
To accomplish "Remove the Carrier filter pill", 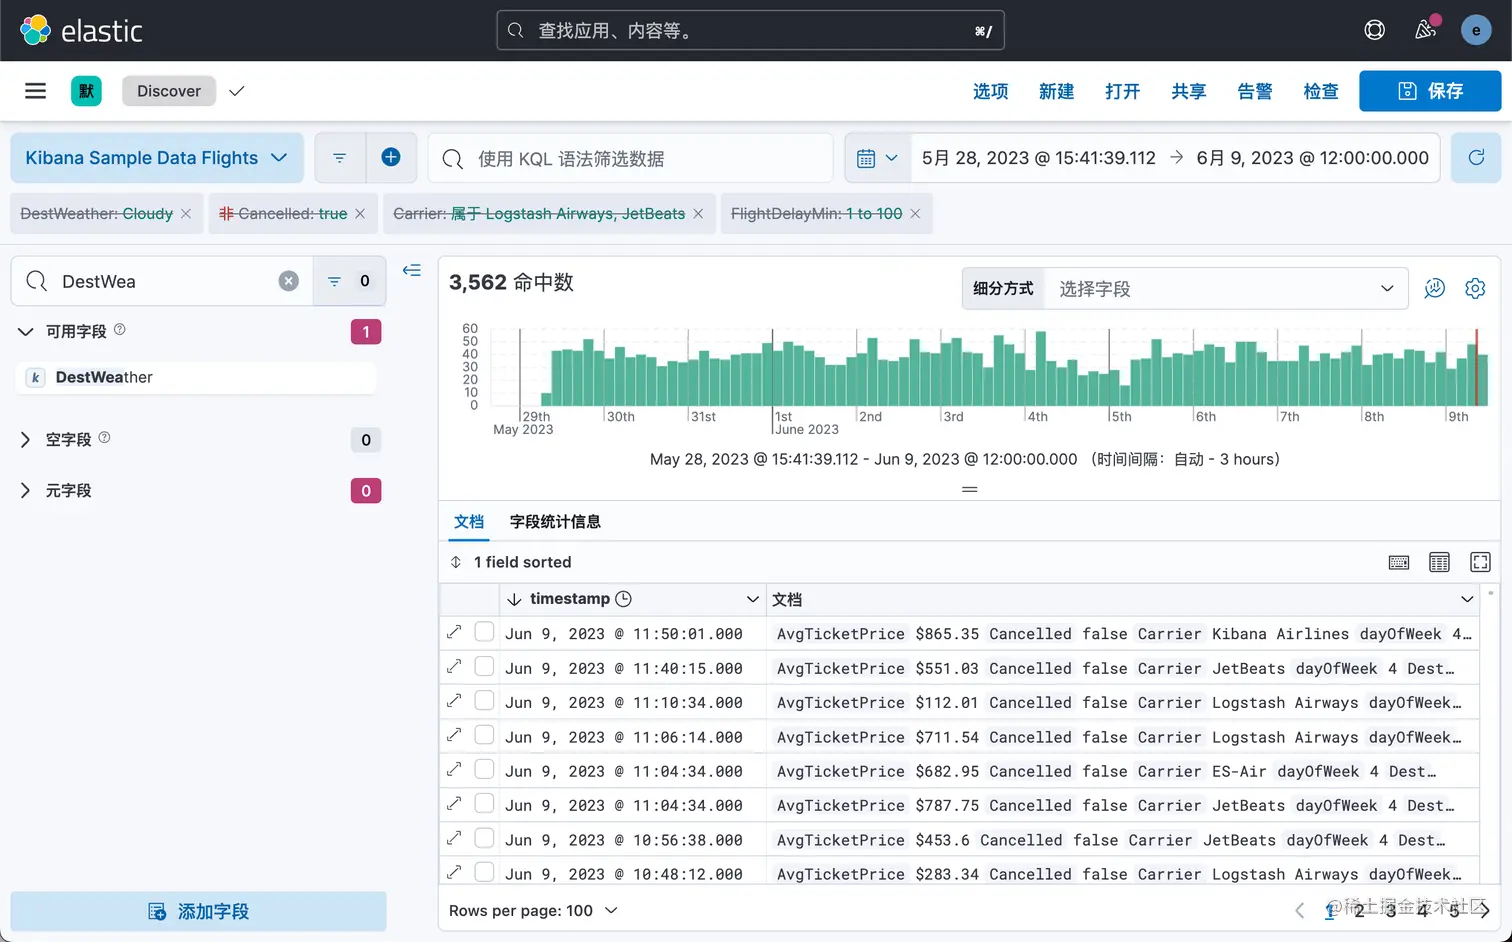I will (698, 214).
